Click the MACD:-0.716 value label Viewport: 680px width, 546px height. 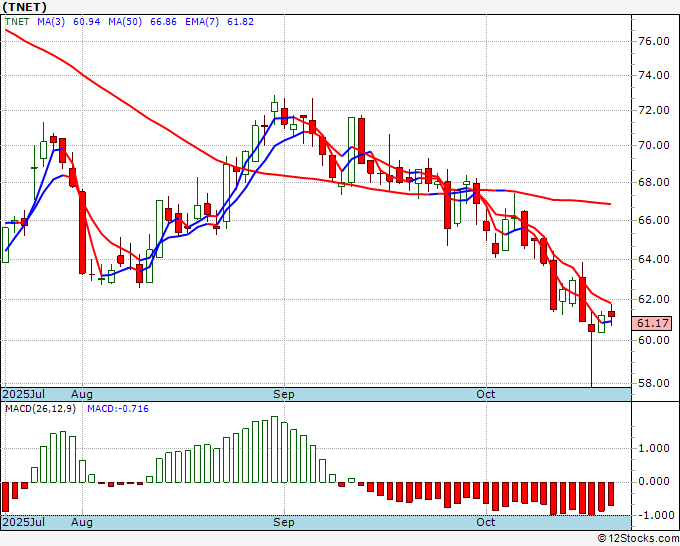[118, 409]
